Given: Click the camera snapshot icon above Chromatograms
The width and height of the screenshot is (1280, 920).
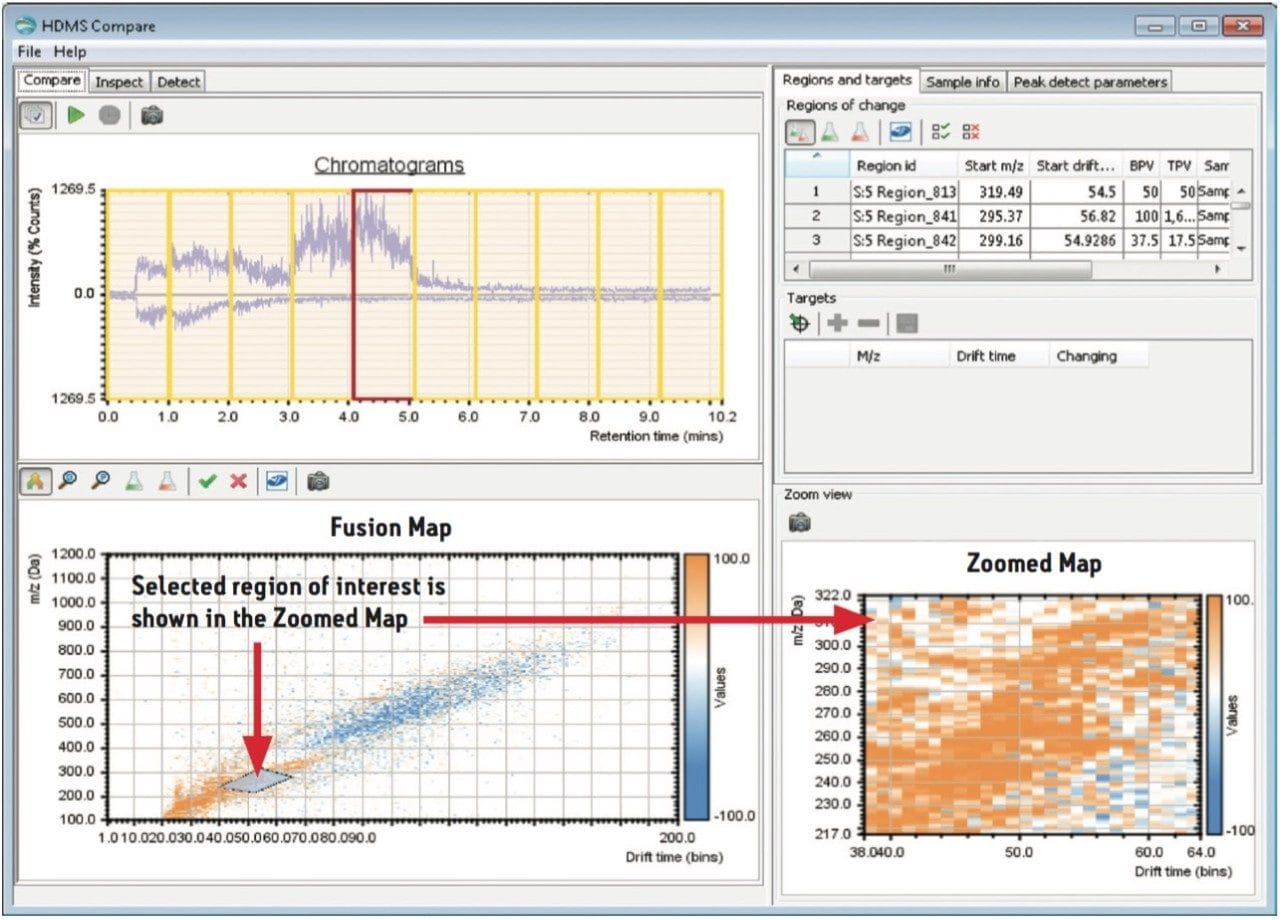Looking at the screenshot, I should [x=152, y=116].
